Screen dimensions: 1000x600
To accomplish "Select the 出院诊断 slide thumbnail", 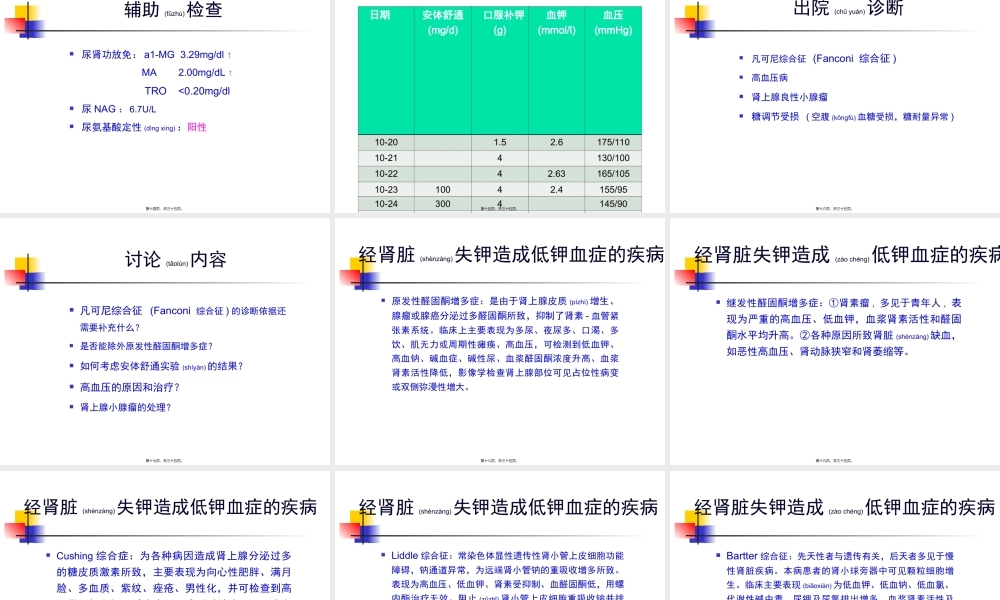I will point(833,105).
